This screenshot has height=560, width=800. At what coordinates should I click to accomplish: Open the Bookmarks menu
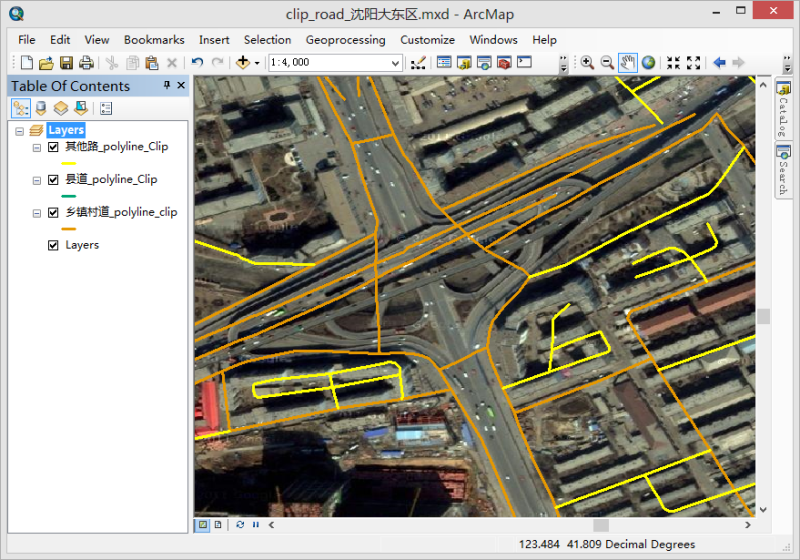click(154, 40)
